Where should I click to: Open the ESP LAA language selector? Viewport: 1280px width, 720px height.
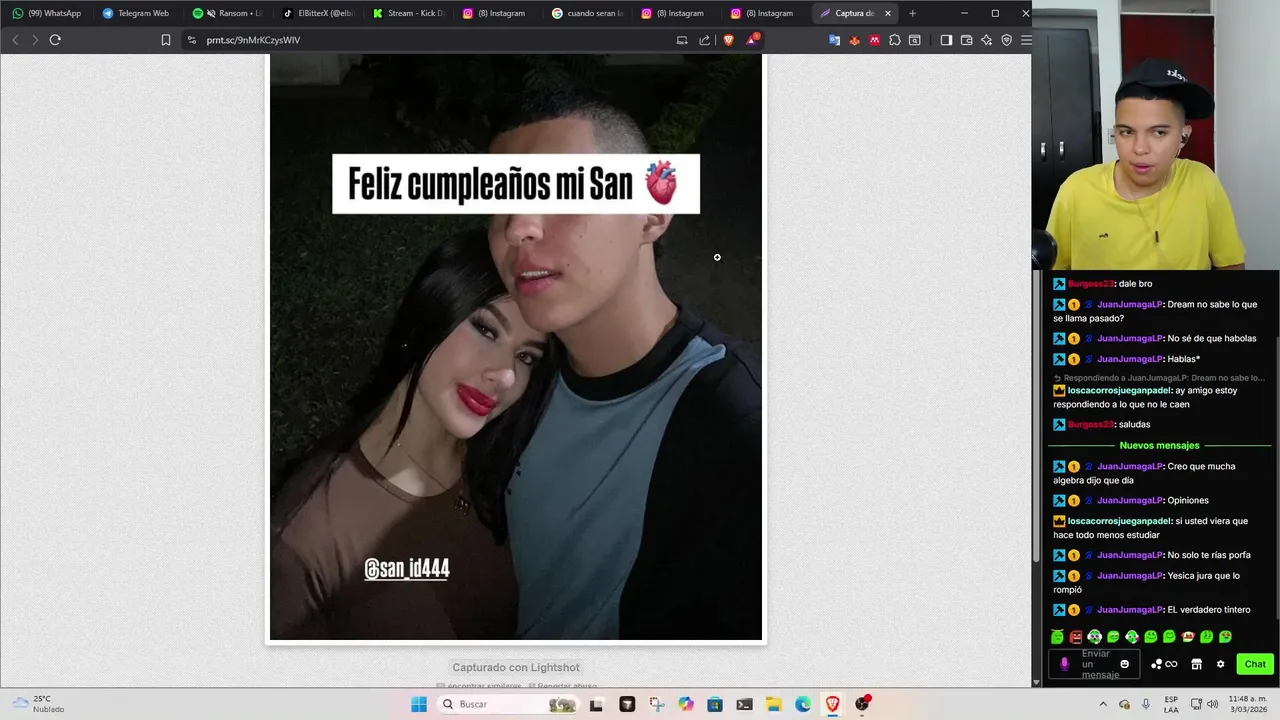(1171, 704)
